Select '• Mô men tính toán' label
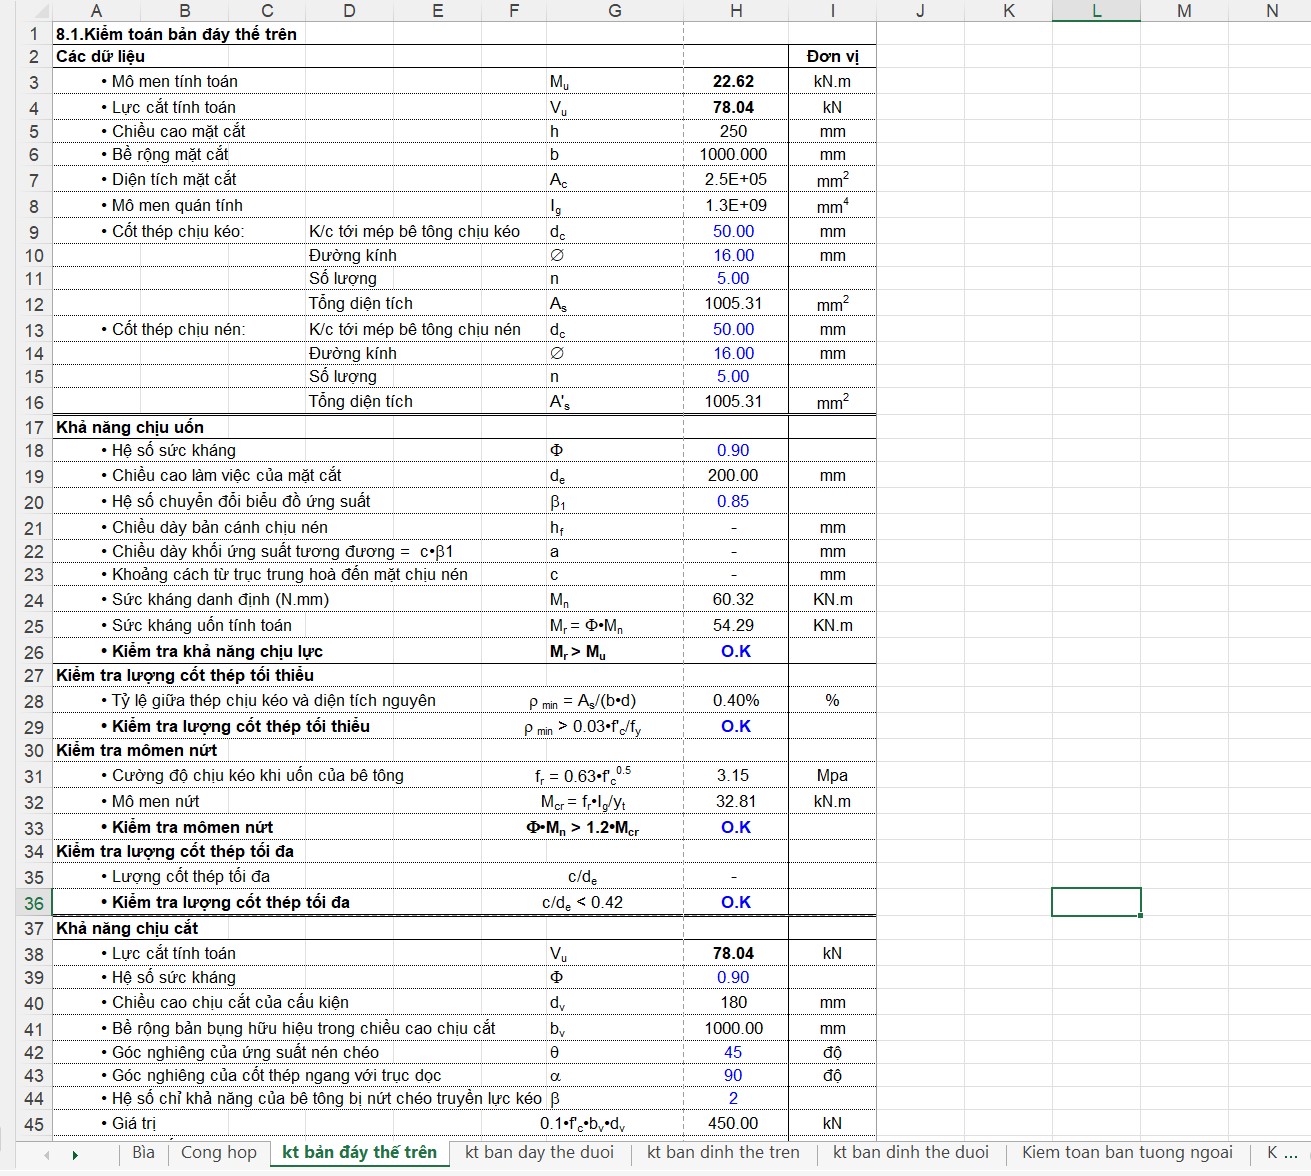 coord(169,81)
